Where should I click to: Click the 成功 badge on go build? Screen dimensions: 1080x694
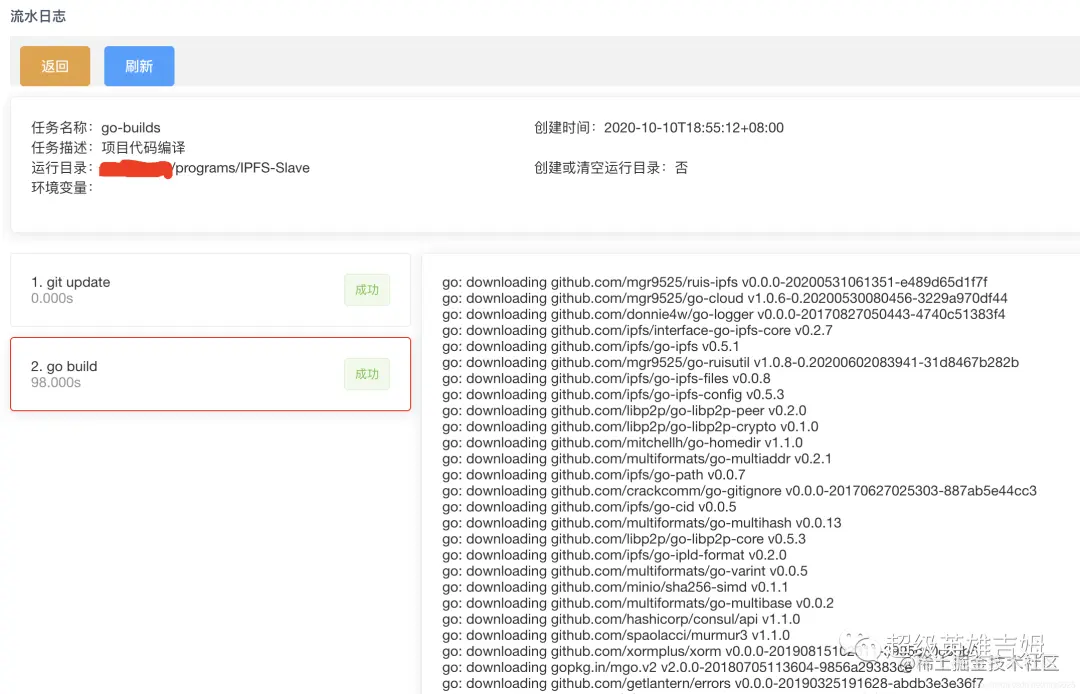point(367,374)
